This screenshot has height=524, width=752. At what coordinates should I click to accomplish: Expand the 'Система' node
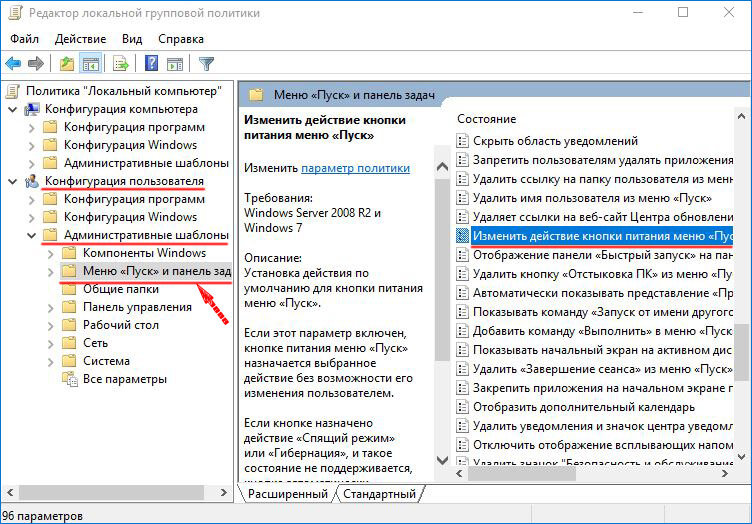coord(50,362)
